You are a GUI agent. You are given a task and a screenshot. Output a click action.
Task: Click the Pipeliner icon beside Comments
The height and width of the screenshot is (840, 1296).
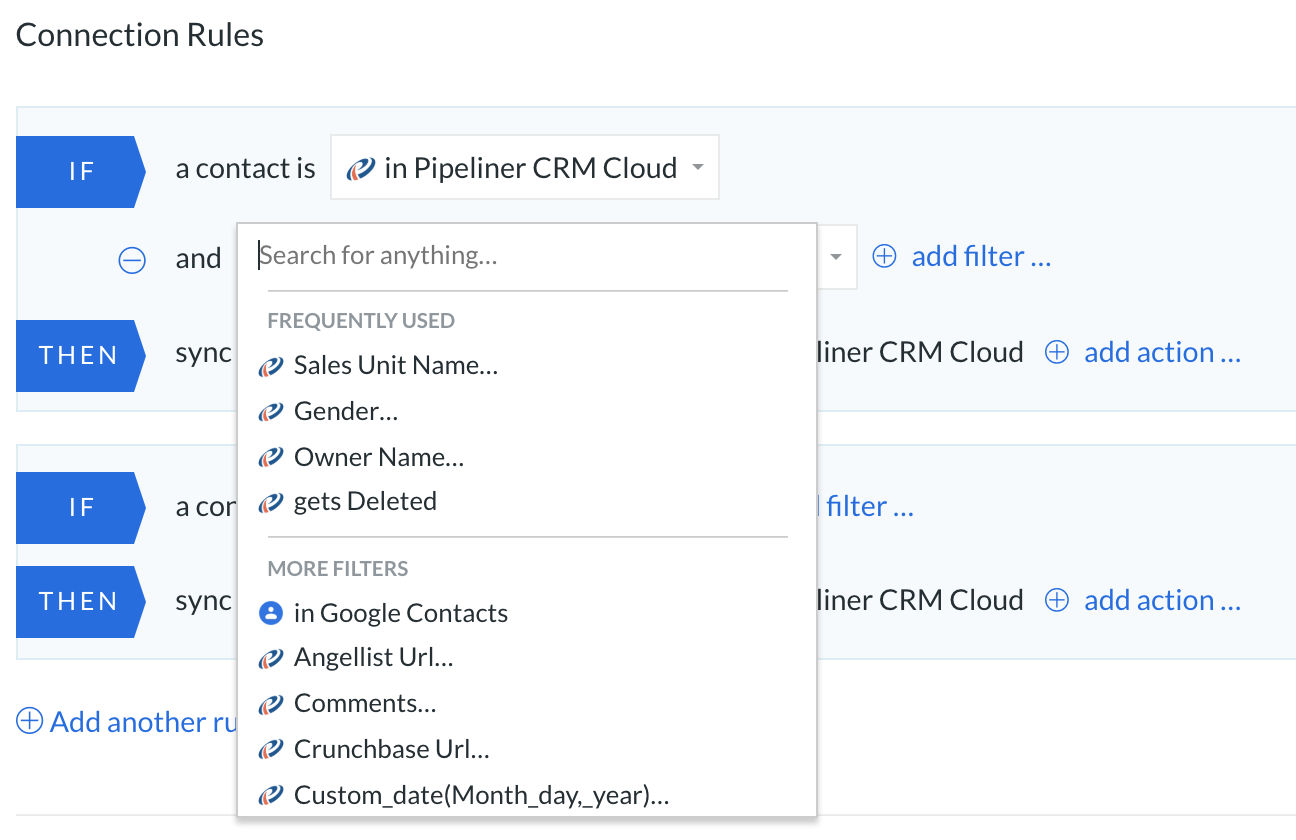pyautogui.click(x=270, y=704)
